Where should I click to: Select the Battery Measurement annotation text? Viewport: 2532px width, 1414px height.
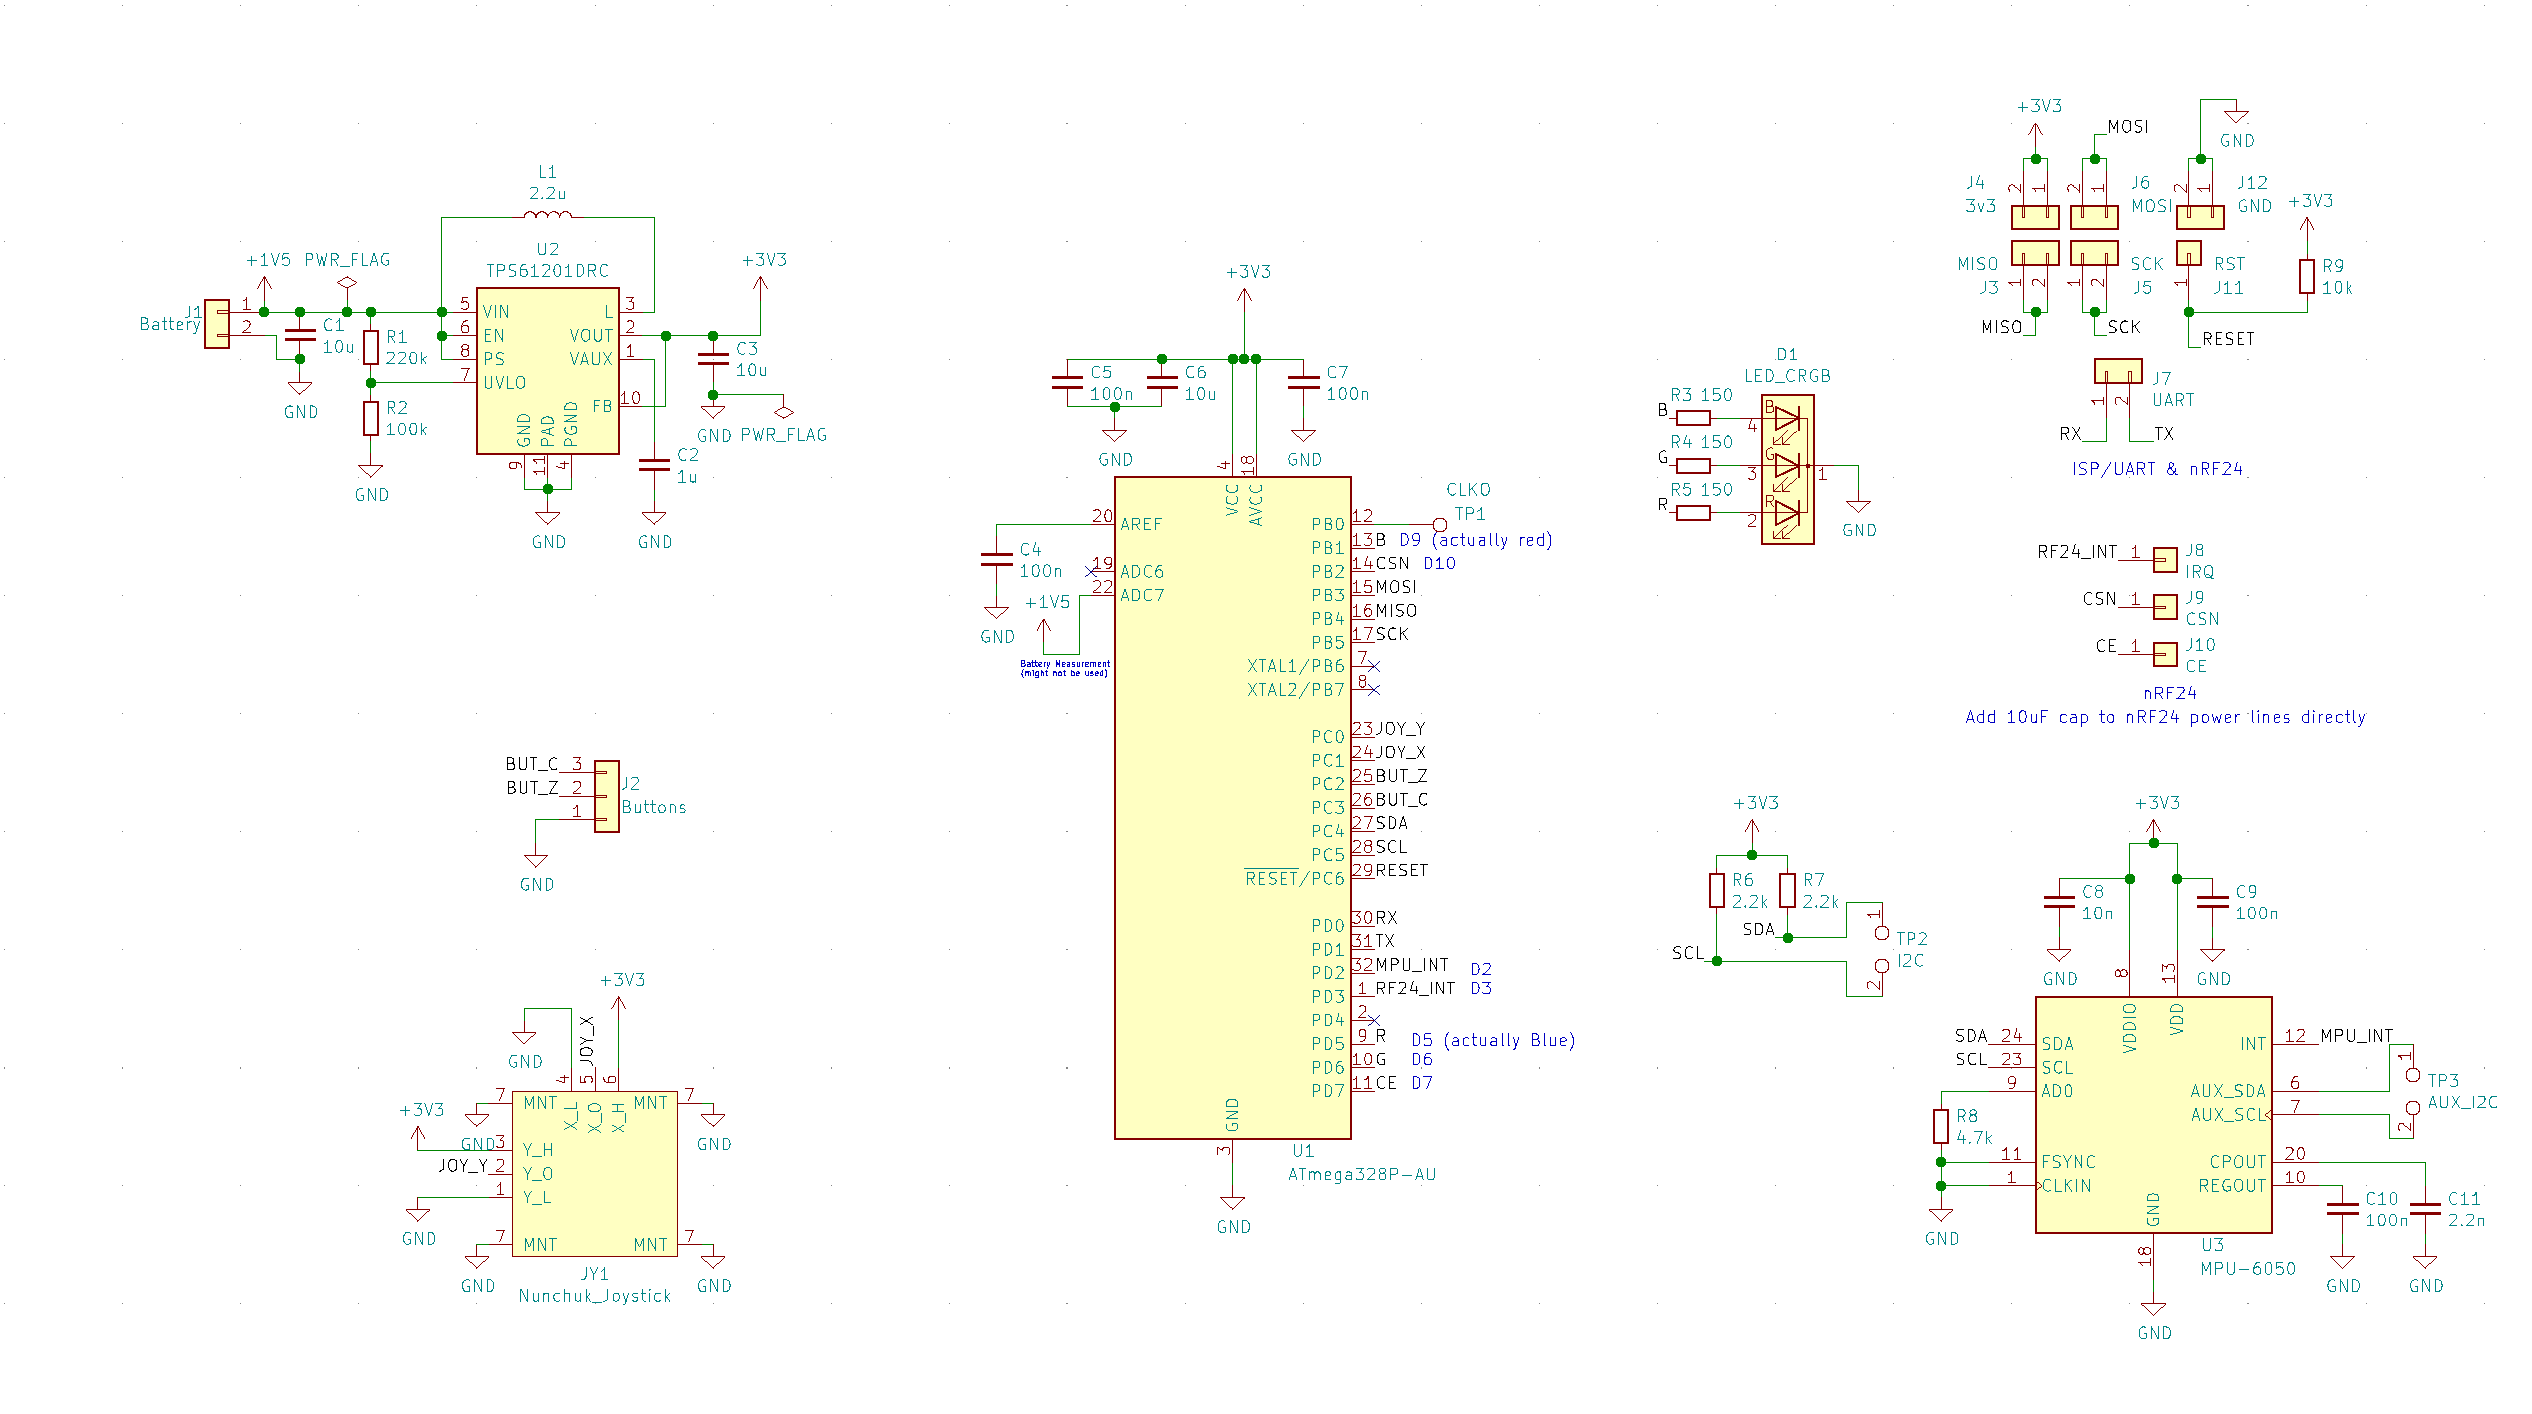coord(1064,668)
